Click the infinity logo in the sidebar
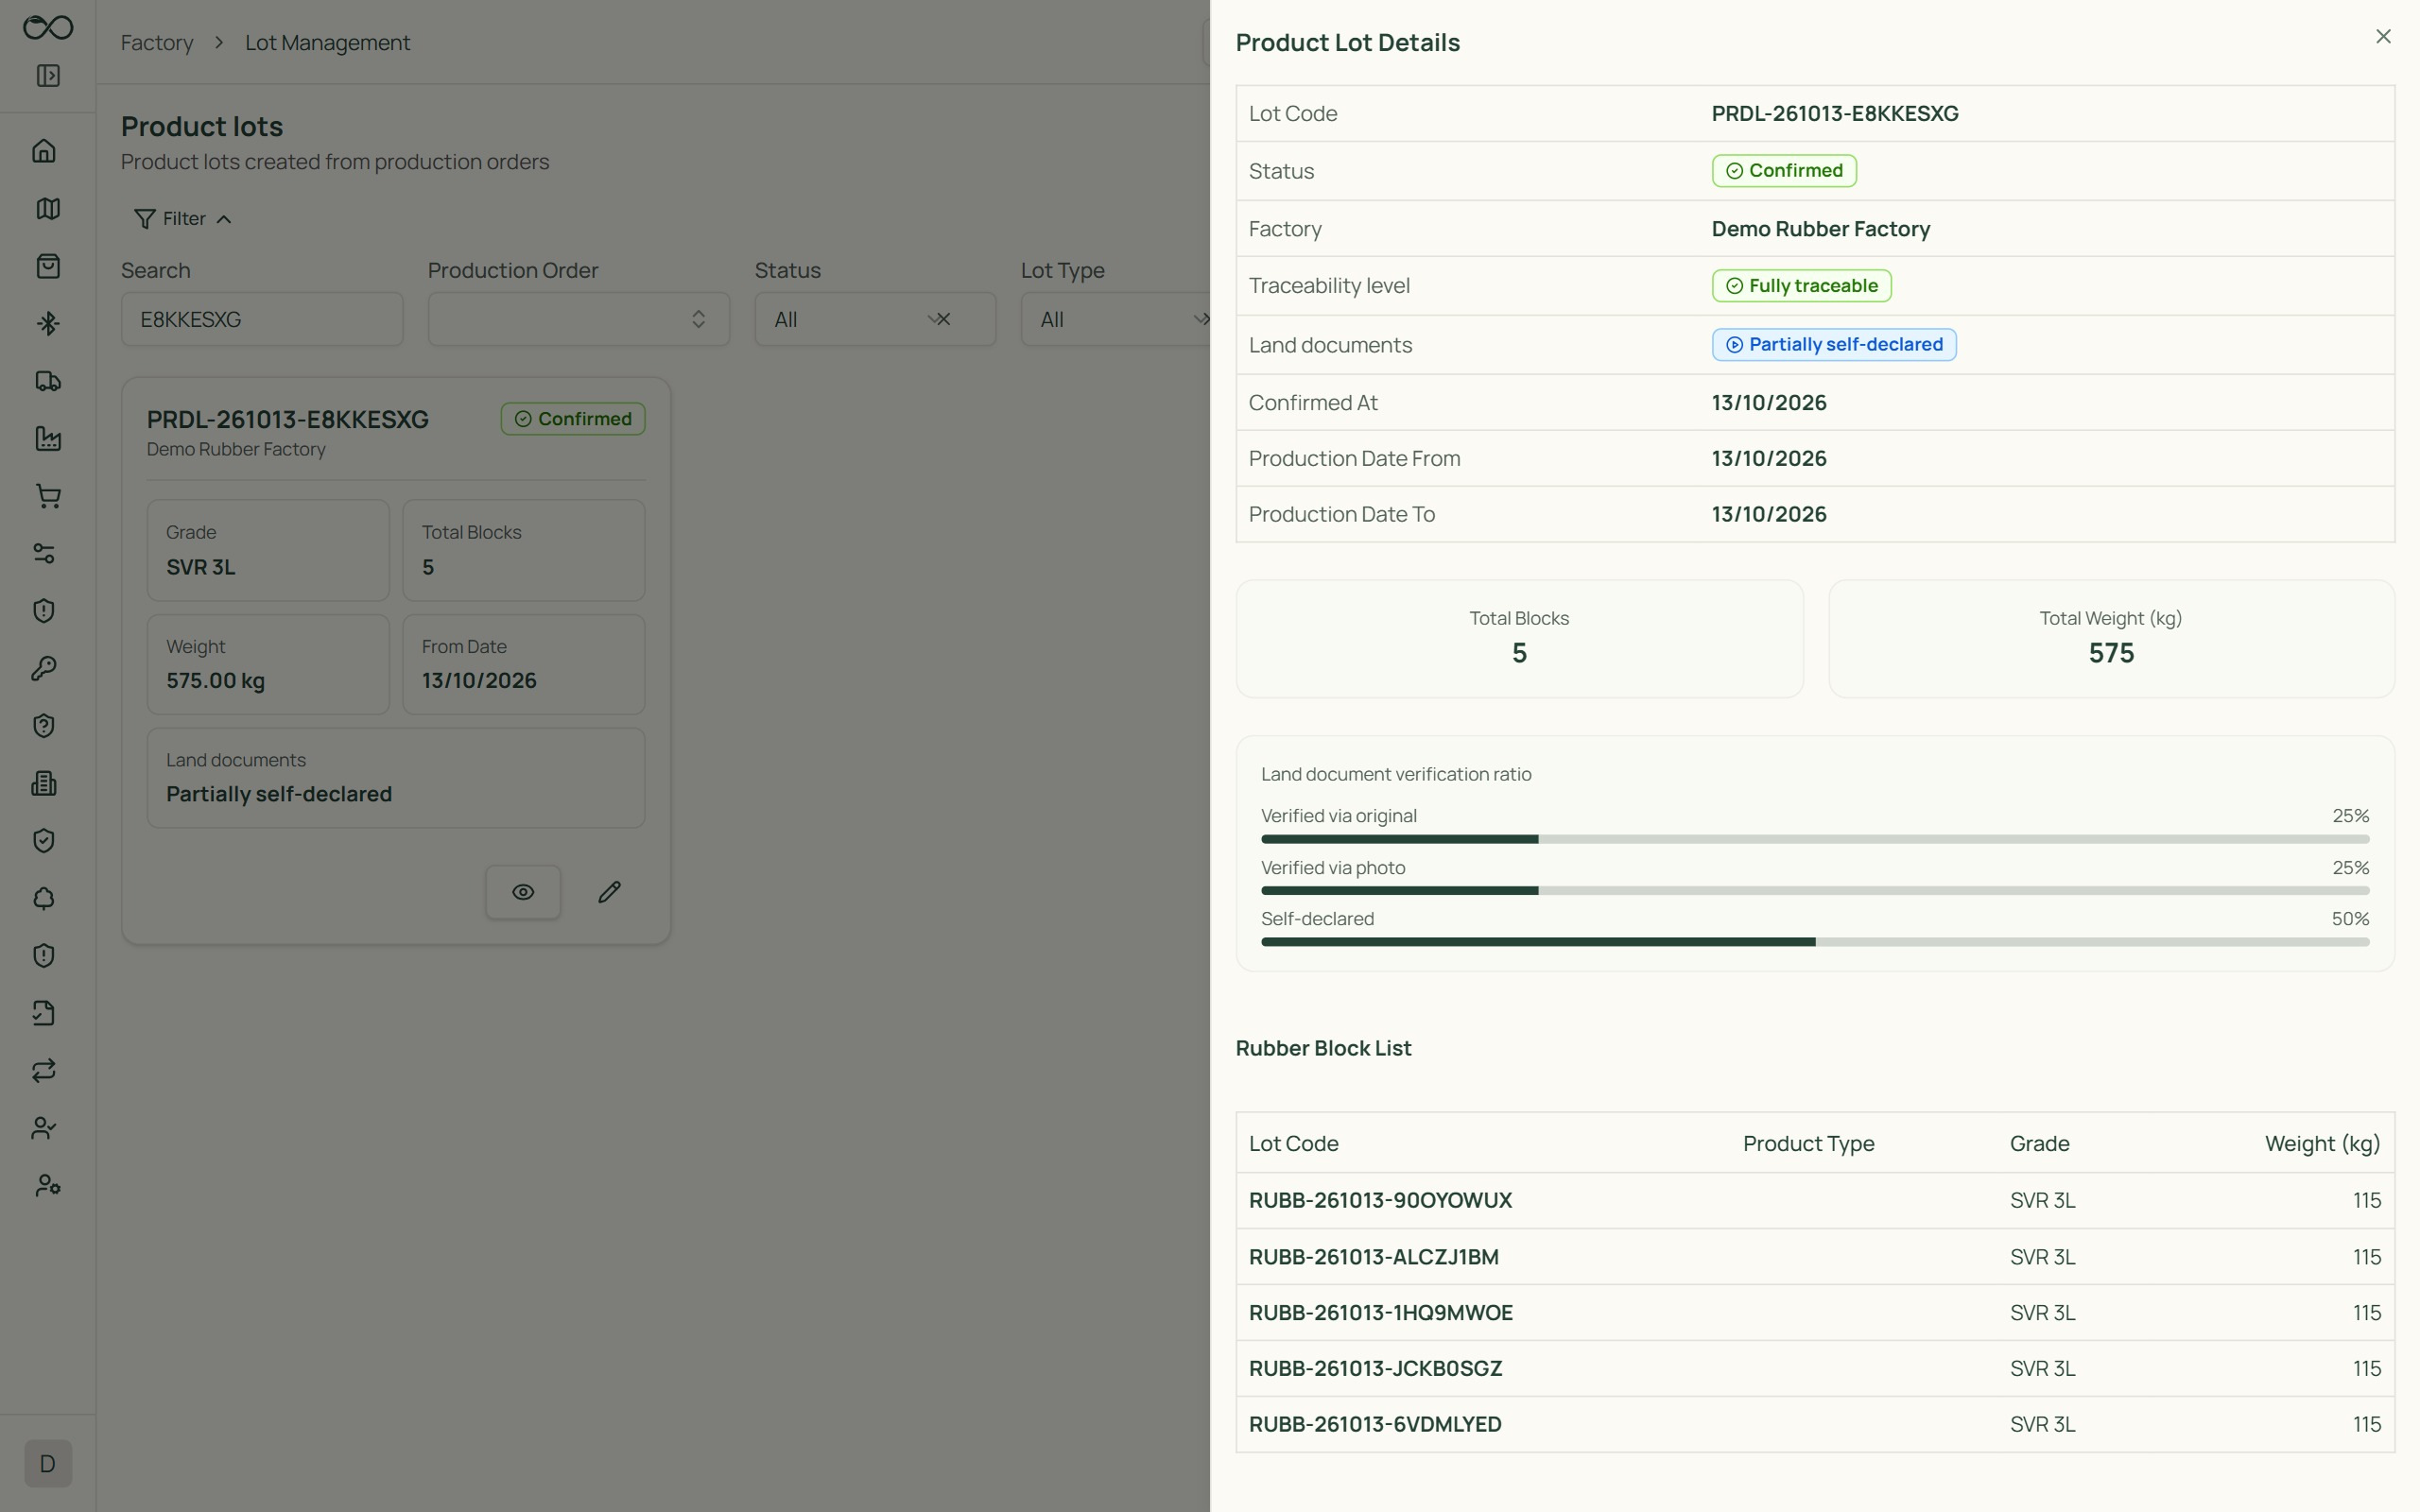Viewport: 2420px width, 1512px height. coord(48,28)
